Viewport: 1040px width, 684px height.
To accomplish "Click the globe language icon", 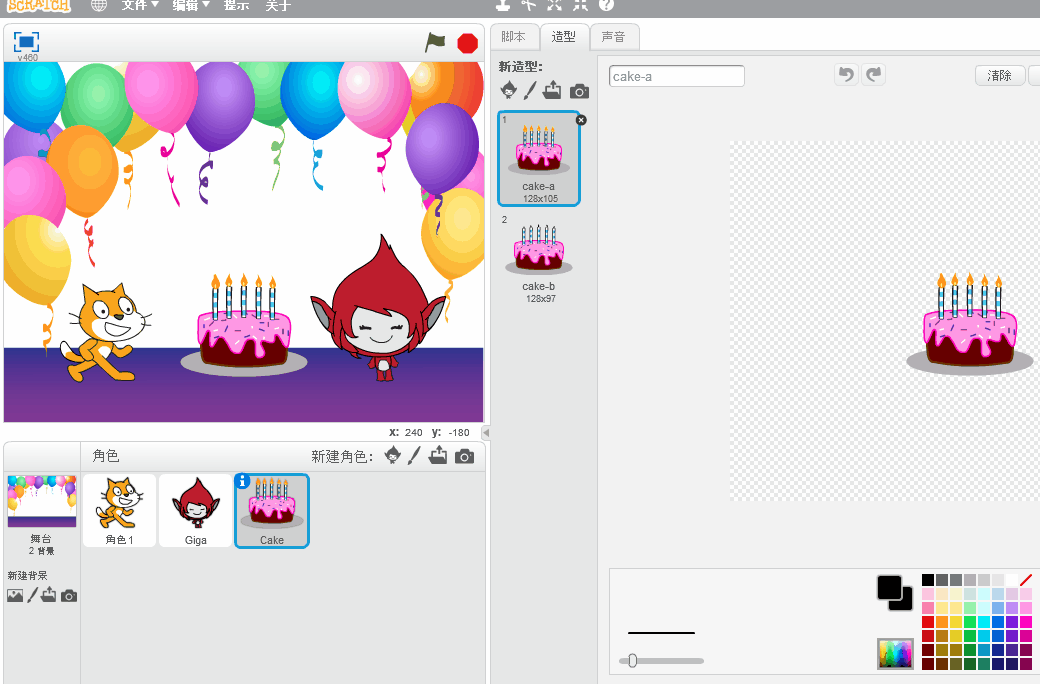I will tap(99, 5).
